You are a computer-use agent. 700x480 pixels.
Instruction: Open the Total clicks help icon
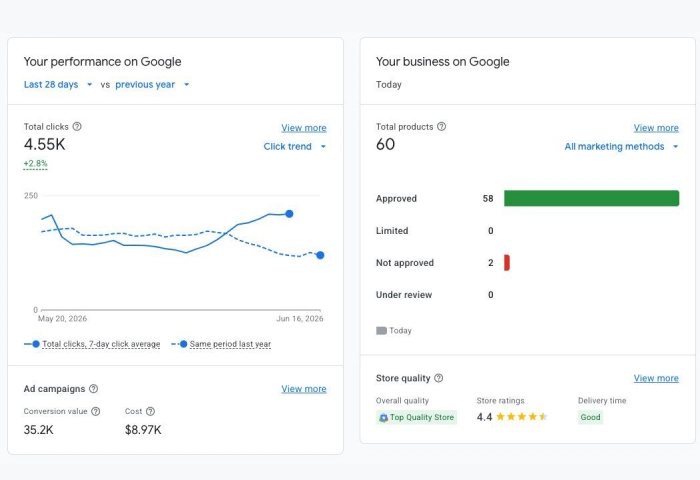click(x=77, y=126)
